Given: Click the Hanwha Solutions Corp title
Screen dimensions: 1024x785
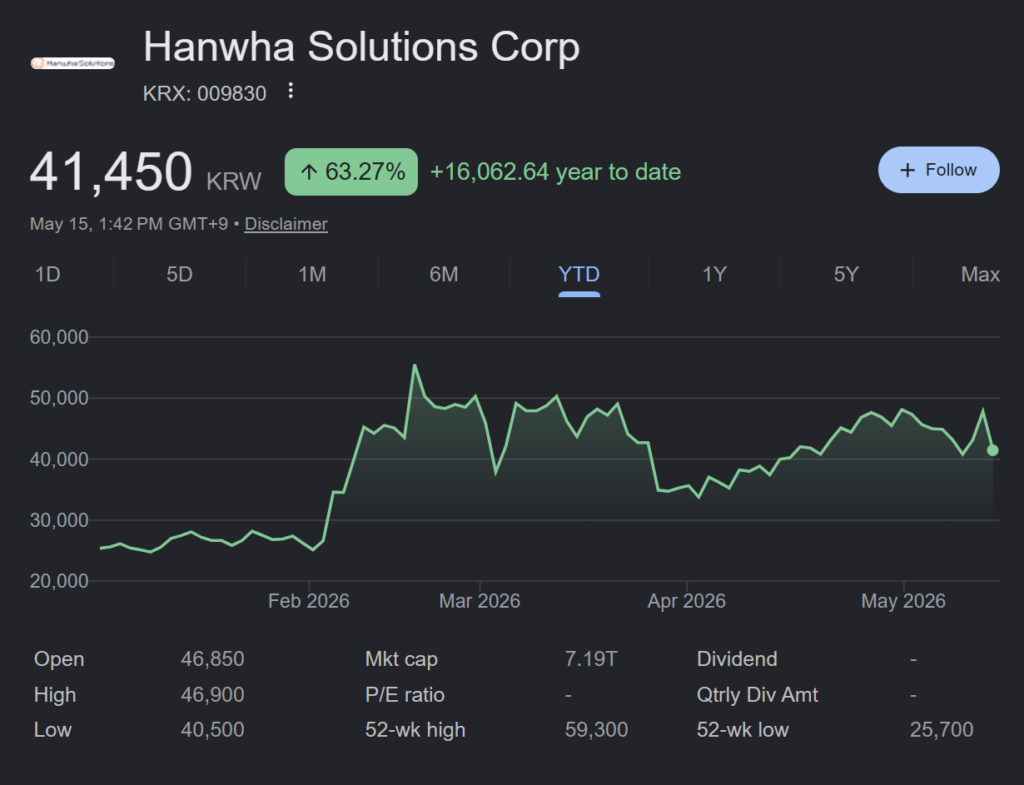Looking at the screenshot, I should [361, 48].
